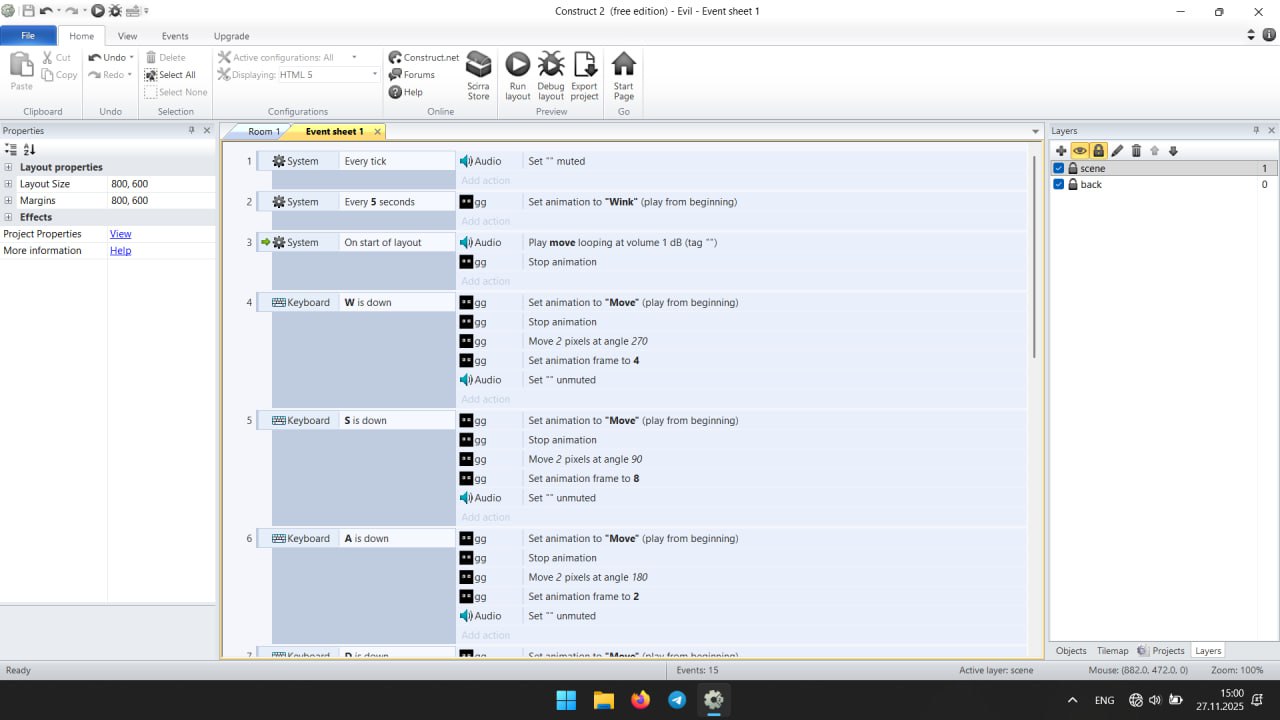Expand the Layout Size property

tap(9, 184)
